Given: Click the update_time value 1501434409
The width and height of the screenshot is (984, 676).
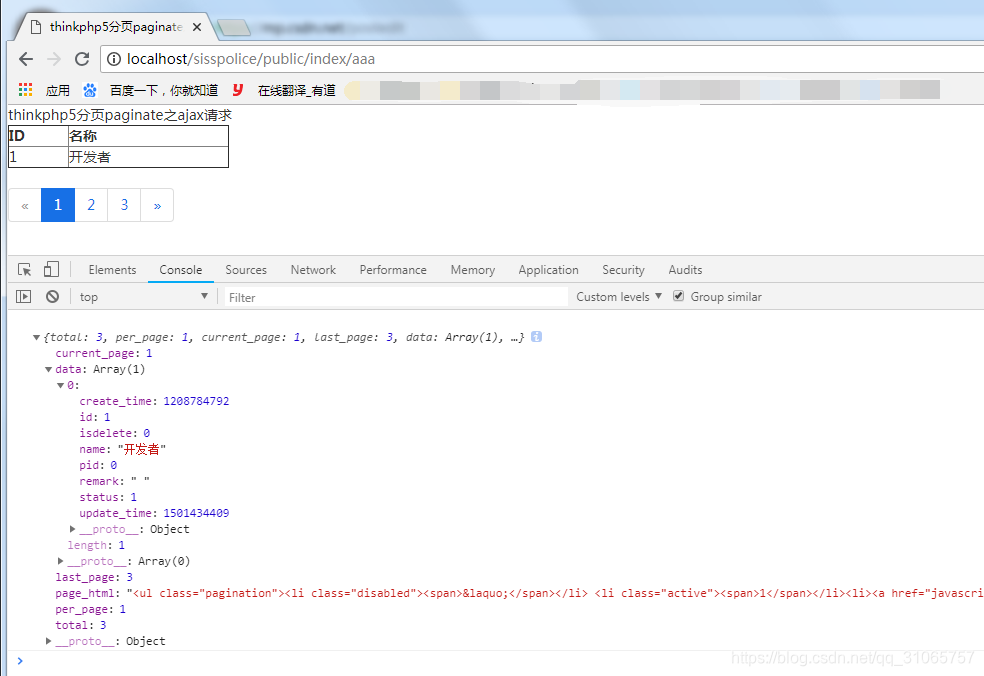Looking at the screenshot, I should pos(196,513).
